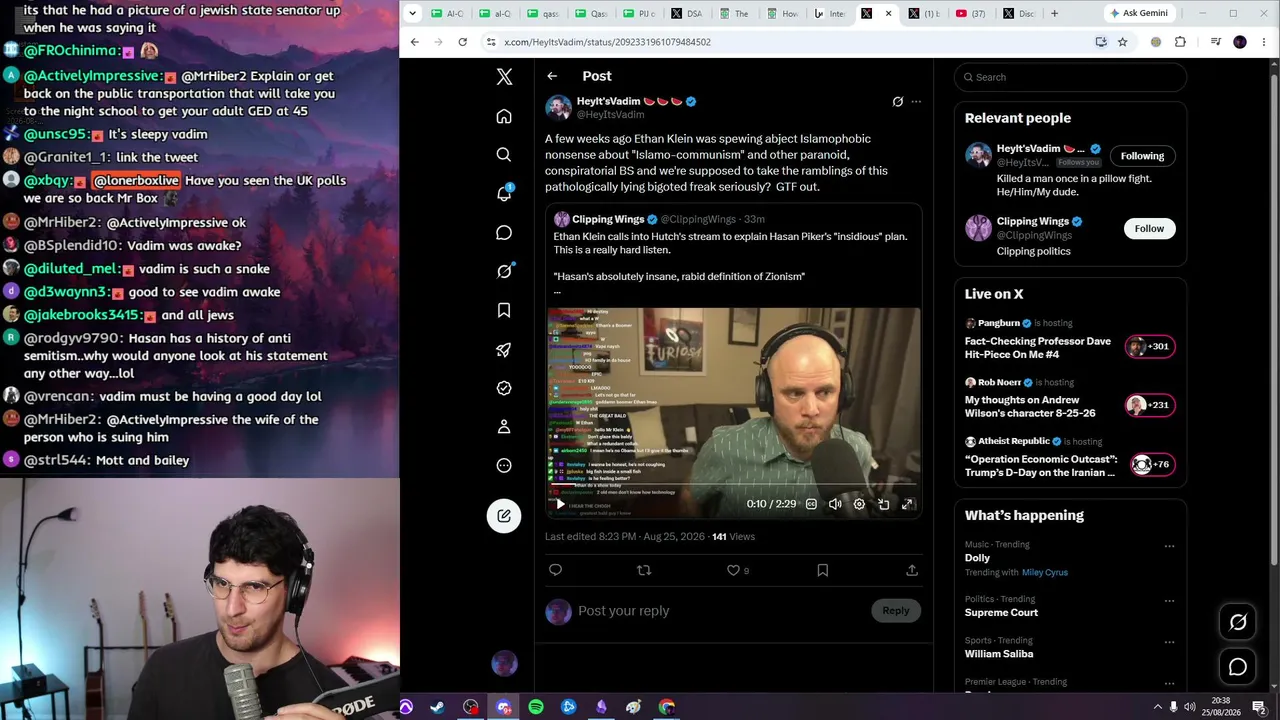The image size is (1280, 720).
Task: Open the Dolly trending topic
Action: (977, 558)
